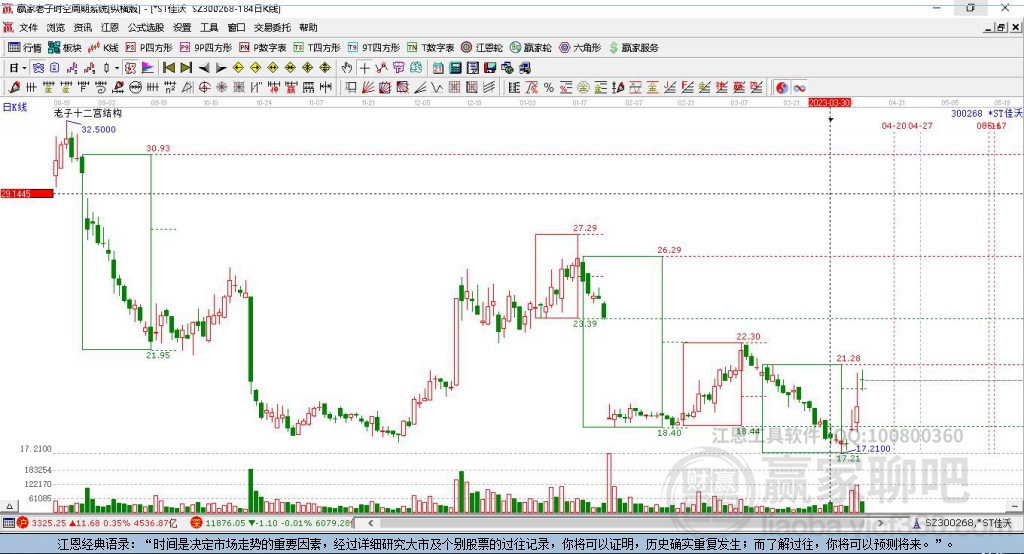1024x554 pixels.
Task: Click the save floppy disk icon
Action: pyautogui.click(x=490, y=67)
